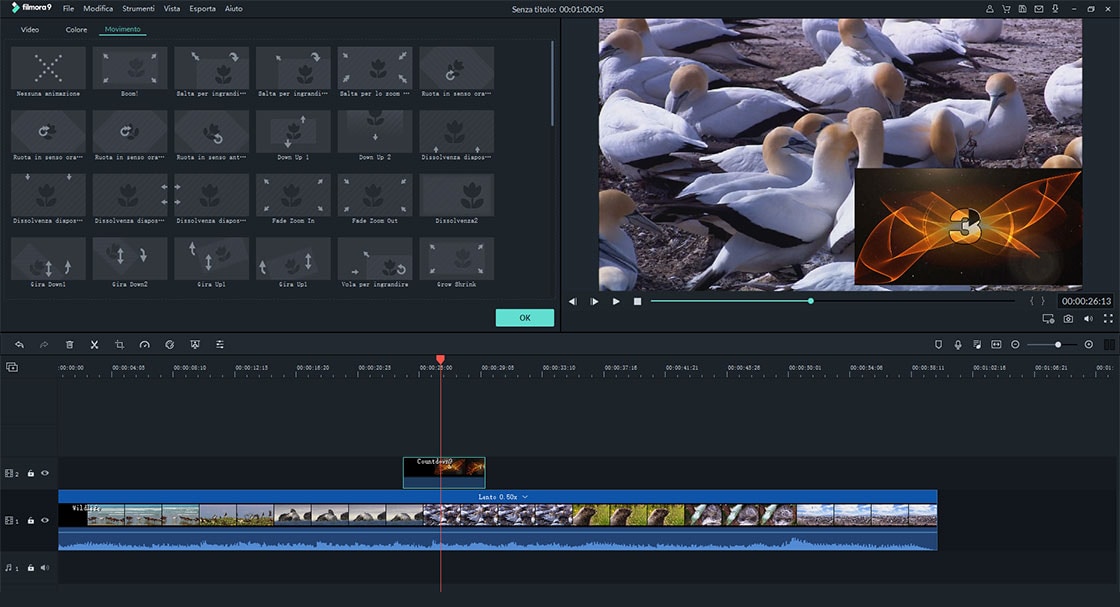Toggle lock on audio track 1
The image size is (1120, 607).
pyautogui.click(x=31, y=568)
